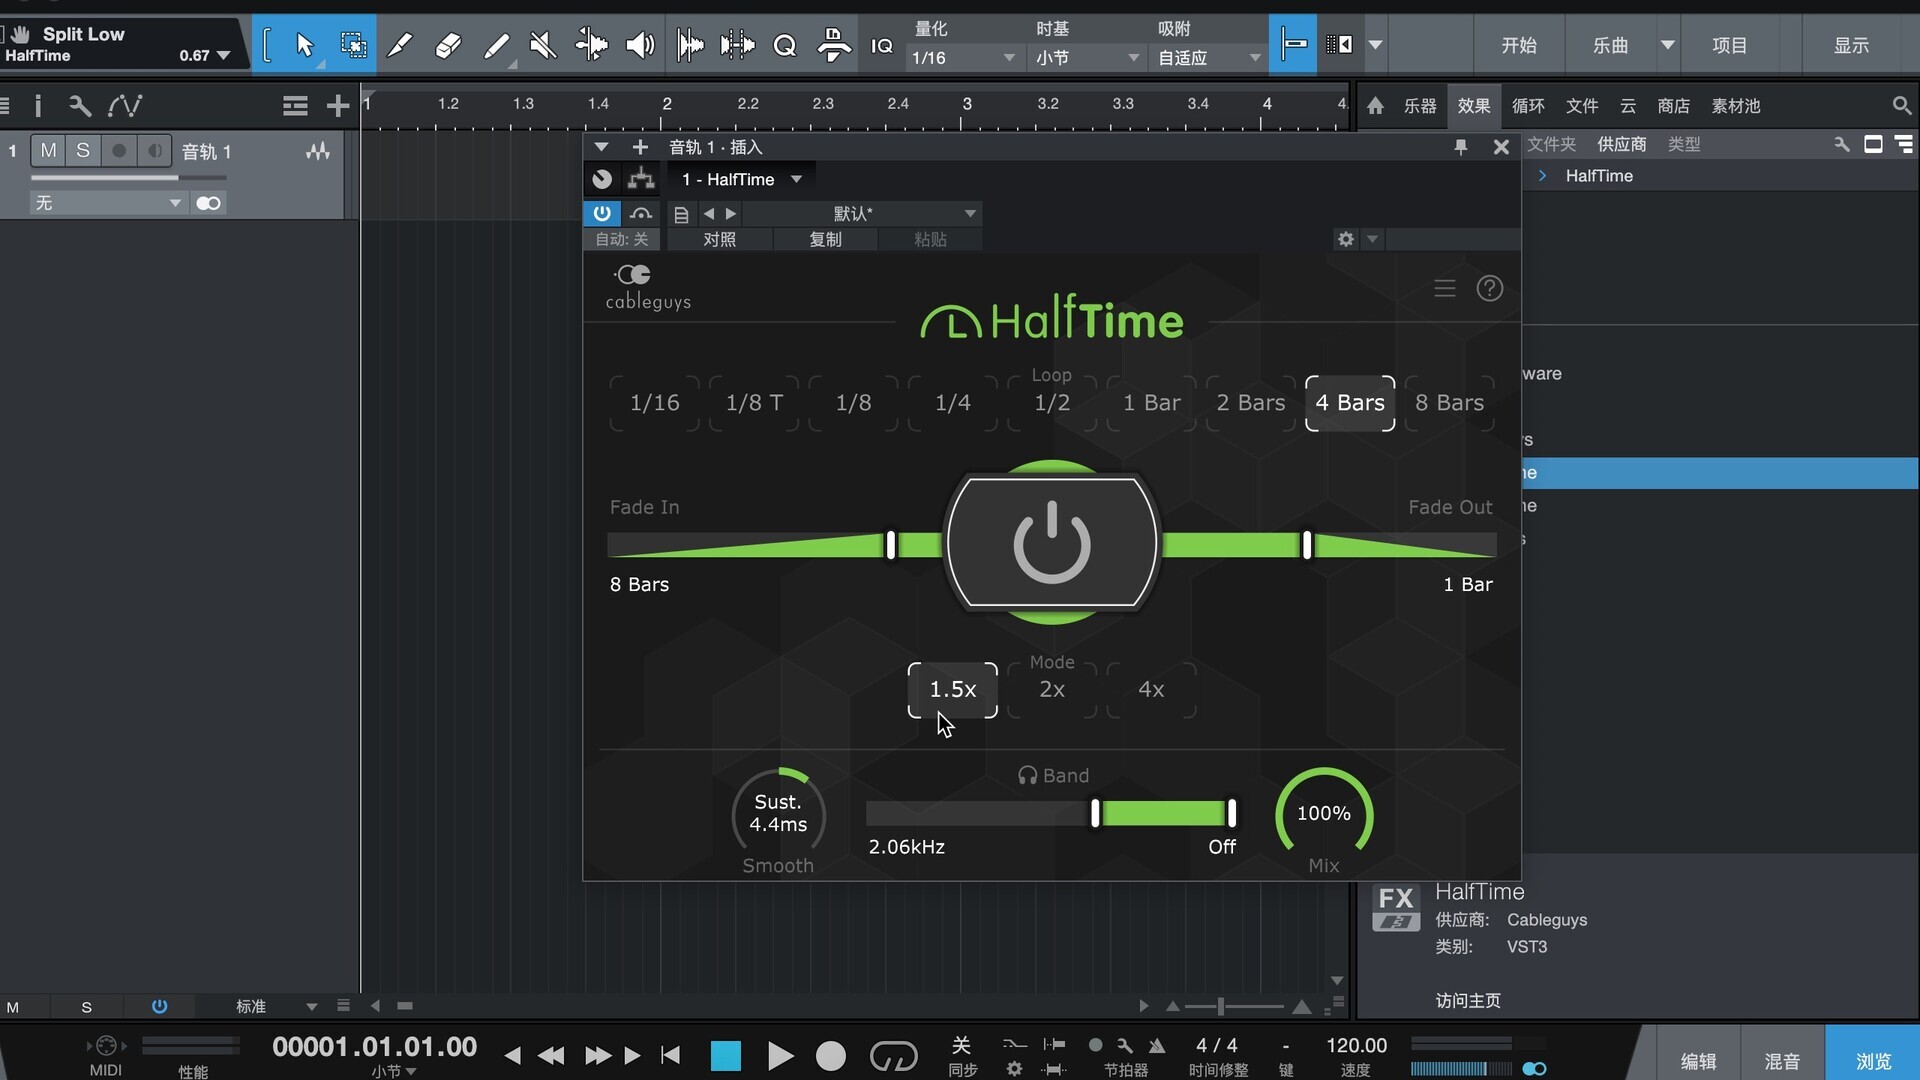The image size is (1920, 1080).
Task: Switch to the 素材池 browser tab
Action: pyautogui.click(x=1736, y=105)
